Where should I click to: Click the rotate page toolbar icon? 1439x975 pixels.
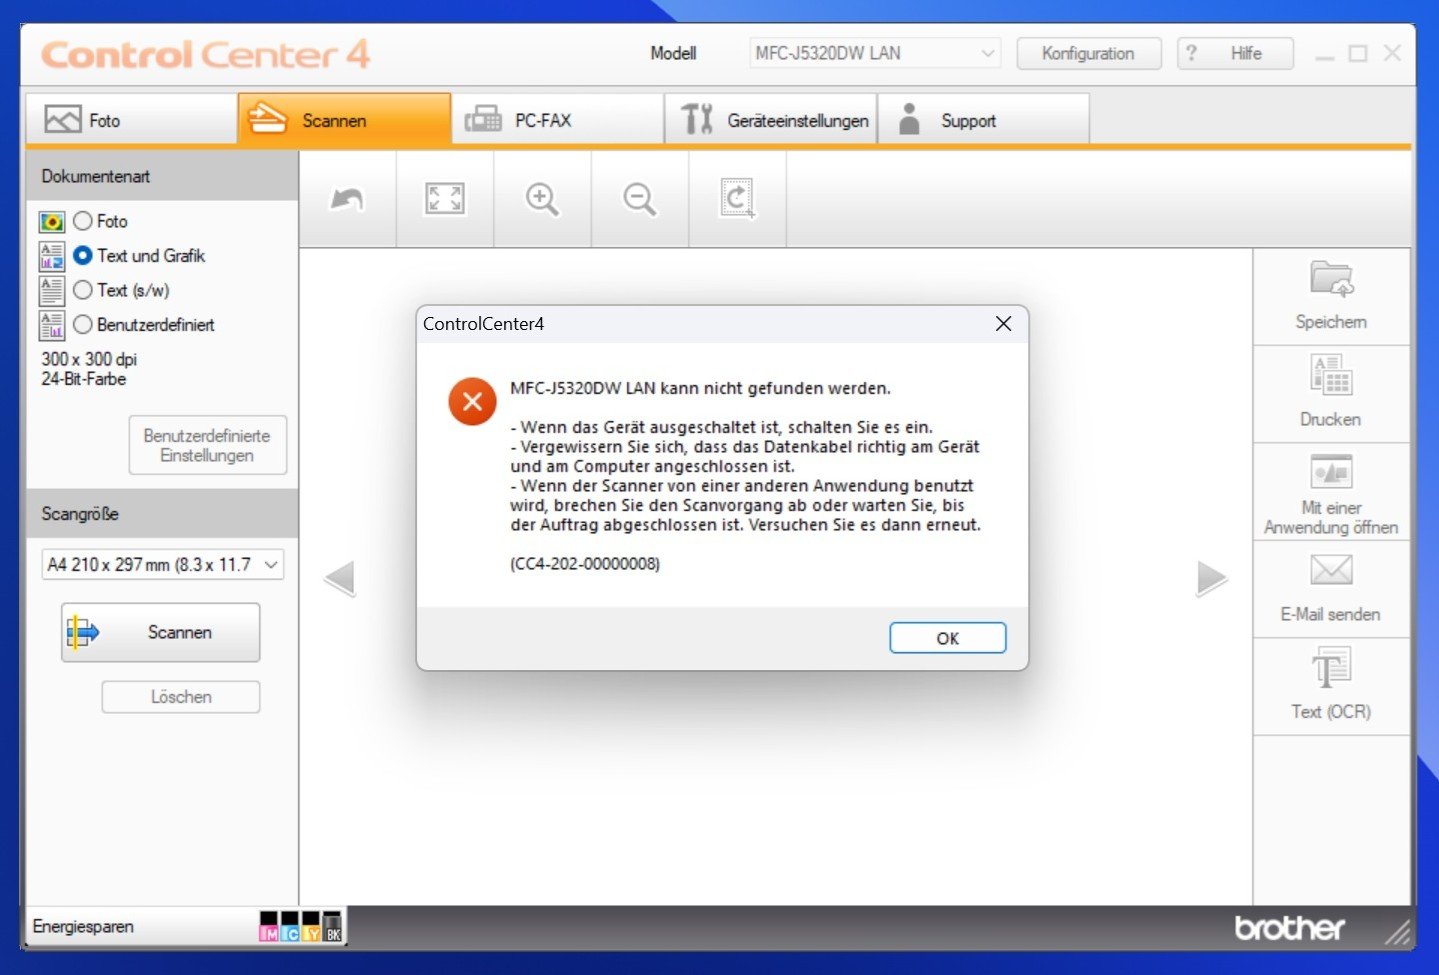737,198
